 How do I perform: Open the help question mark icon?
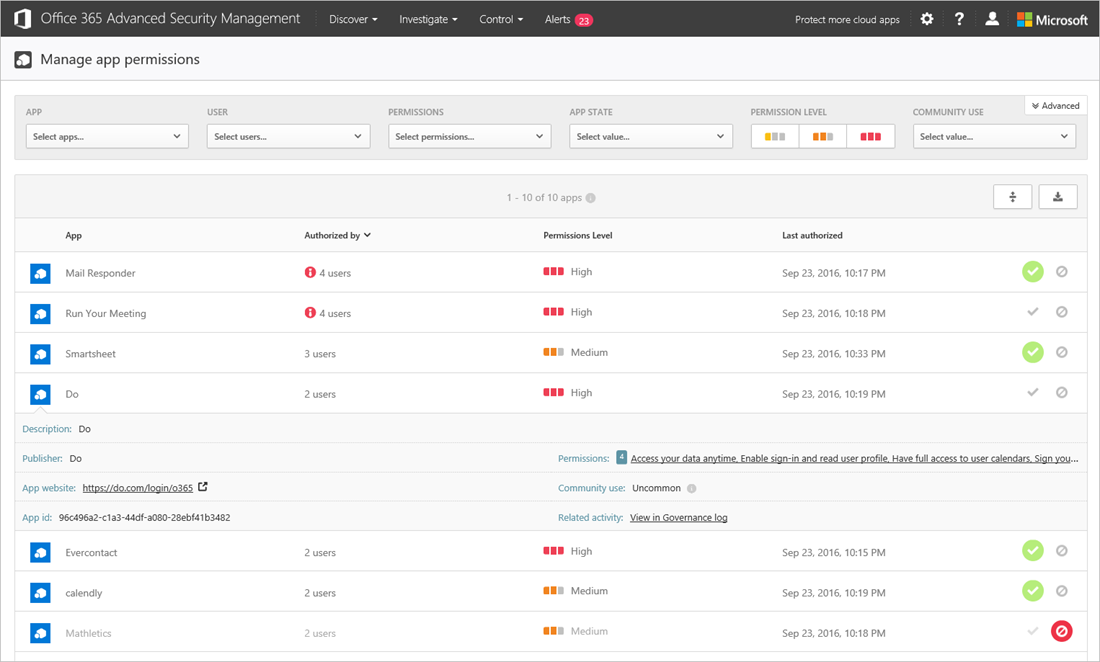point(959,18)
